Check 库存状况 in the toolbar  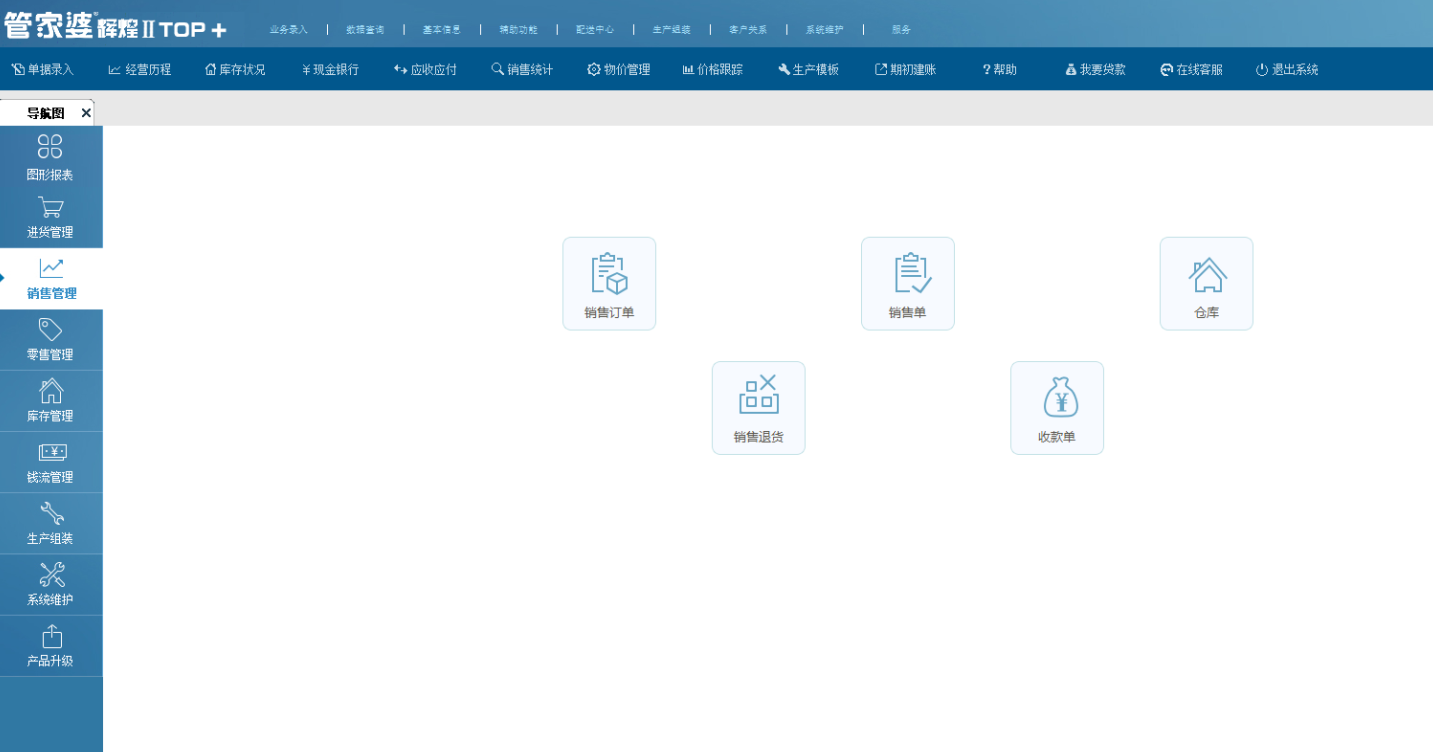click(x=235, y=70)
